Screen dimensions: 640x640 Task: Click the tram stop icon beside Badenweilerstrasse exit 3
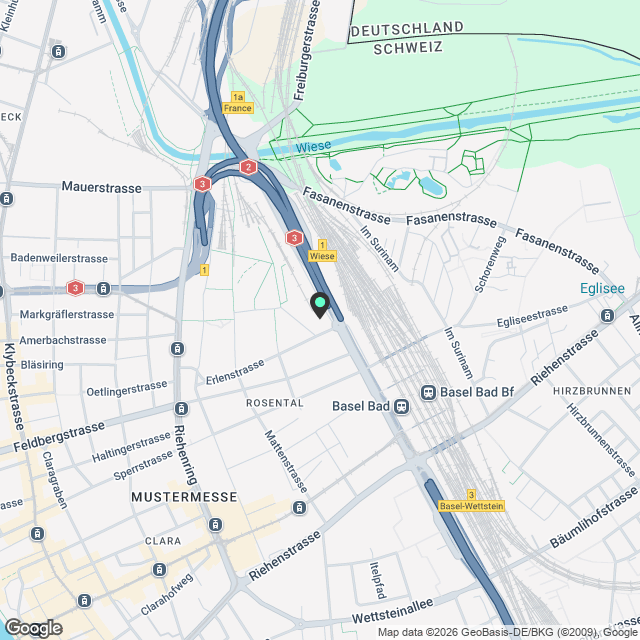coord(103,289)
